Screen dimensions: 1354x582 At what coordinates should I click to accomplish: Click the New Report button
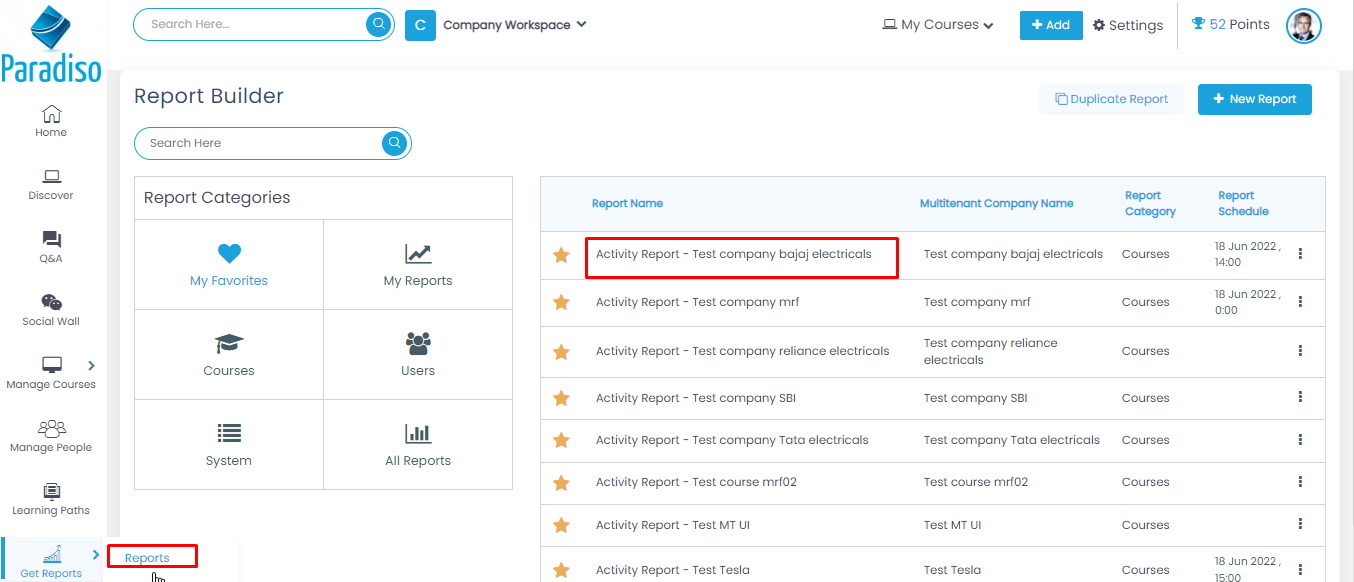click(x=1254, y=99)
